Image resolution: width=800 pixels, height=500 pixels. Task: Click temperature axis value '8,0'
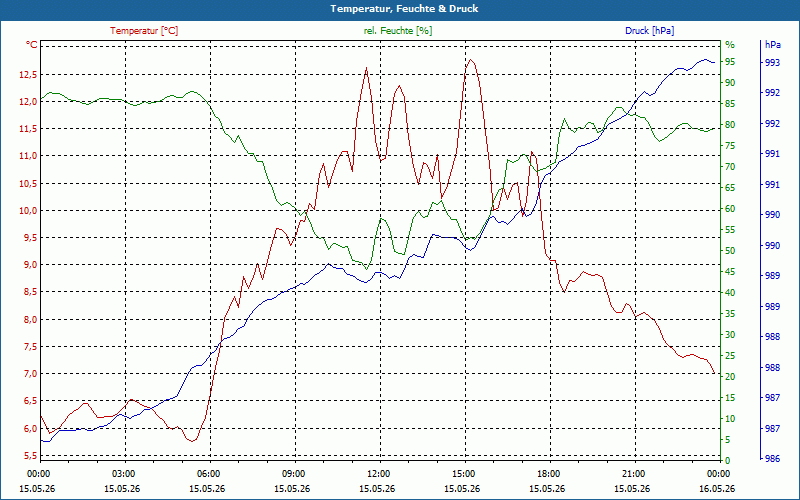coord(30,320)
